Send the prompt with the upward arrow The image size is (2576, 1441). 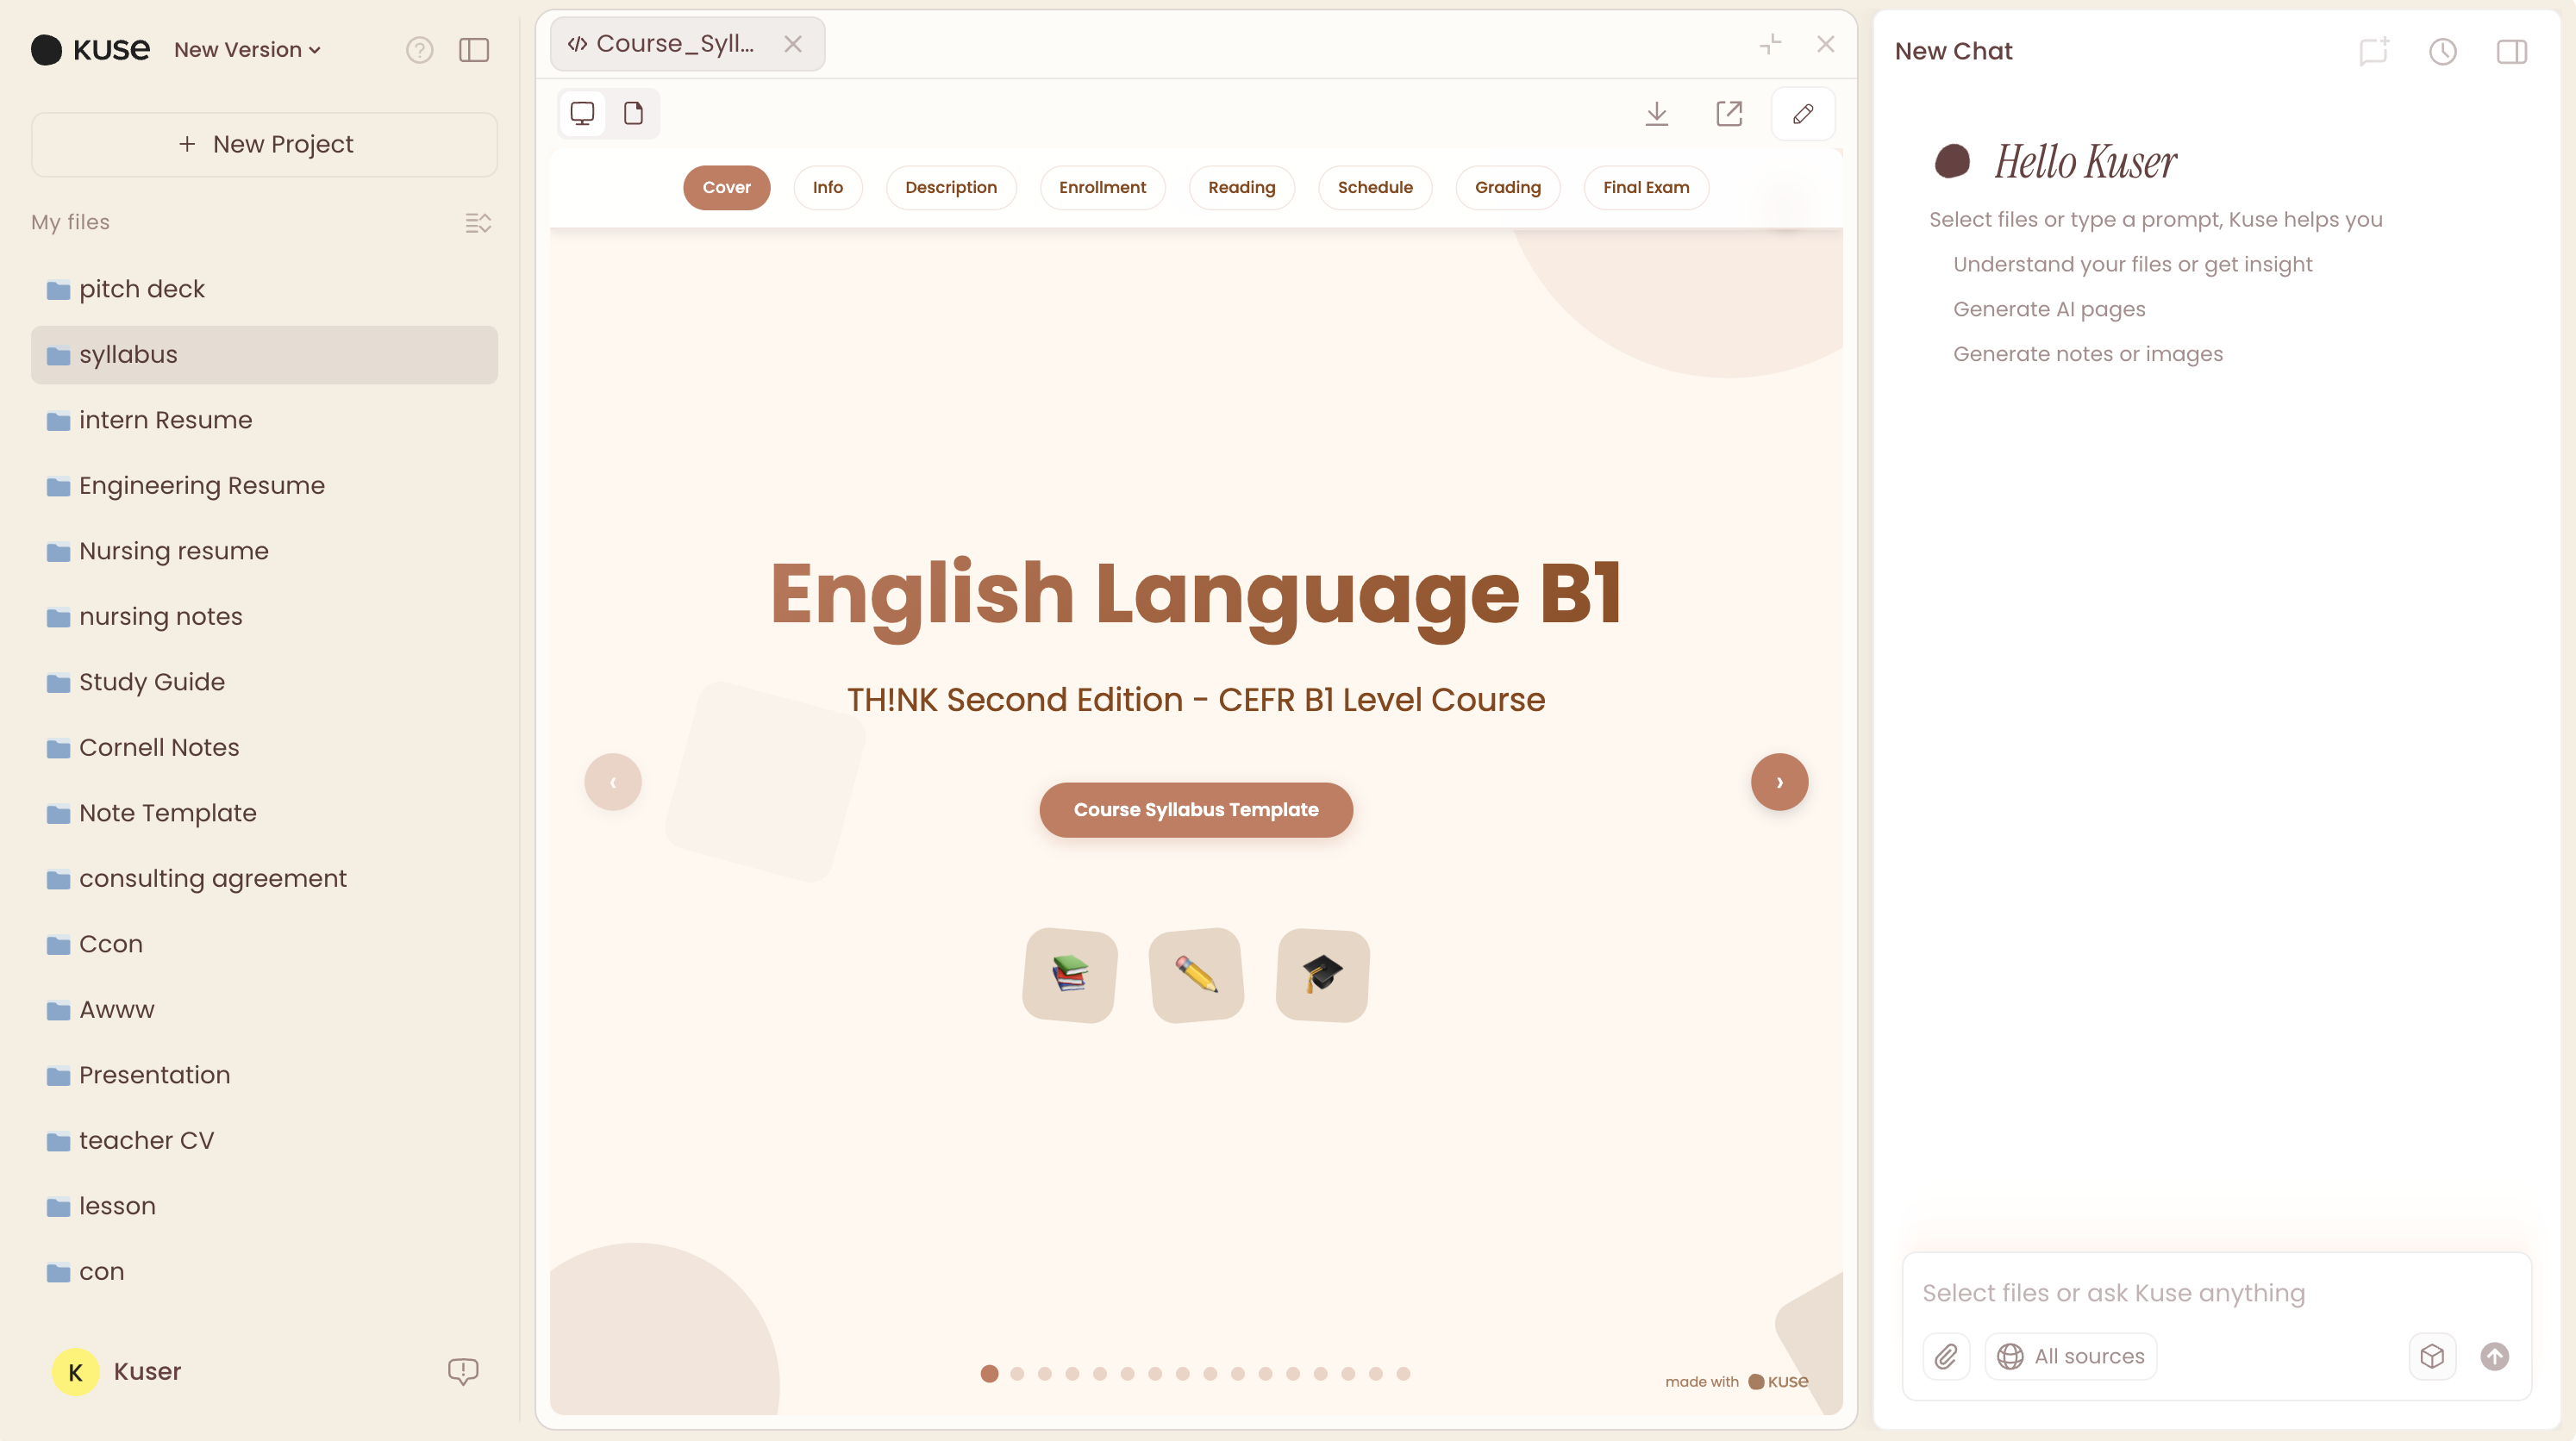(2493, 1356)
